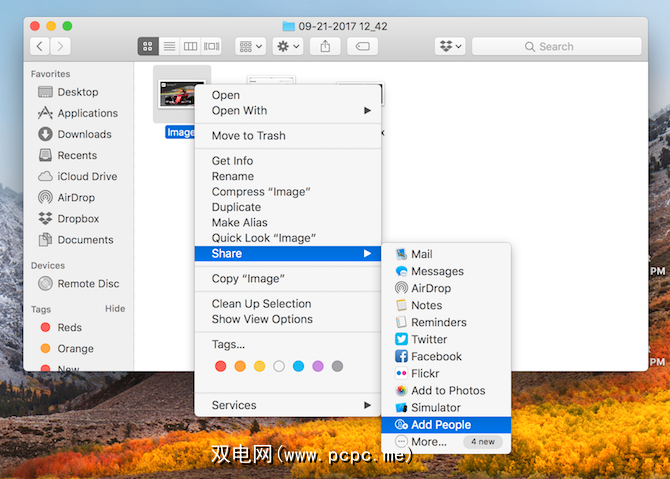This screenshot has width=670, height=479.
Task: Choose Copy "Image"
Action: 288,279
